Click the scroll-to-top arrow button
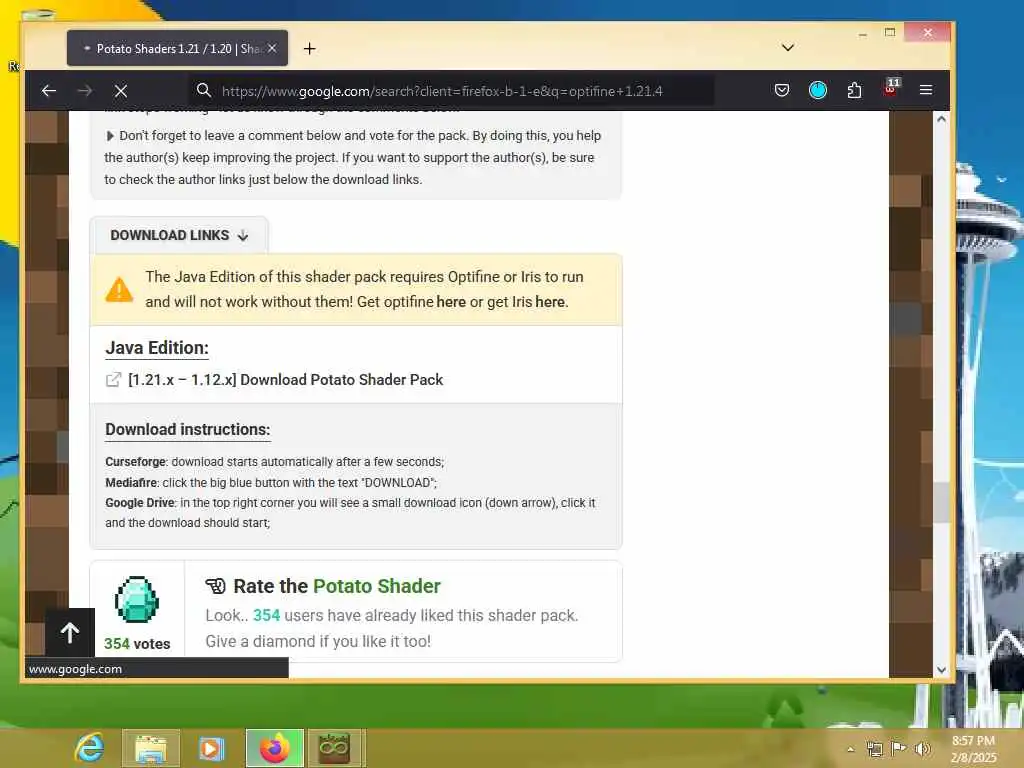1024x768 pixels. [x=70, y=632]
